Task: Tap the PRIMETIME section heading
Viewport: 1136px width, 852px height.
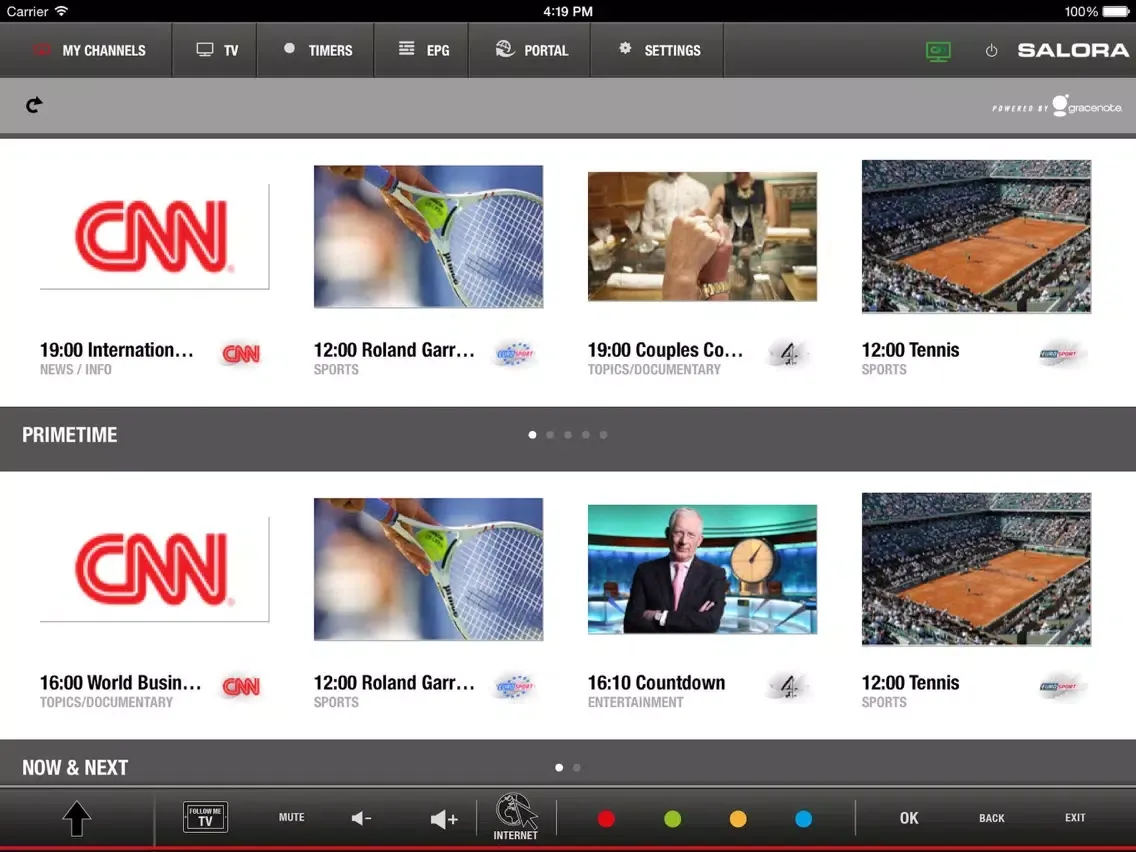Action: pyautogui.click(x=70, y=435)
